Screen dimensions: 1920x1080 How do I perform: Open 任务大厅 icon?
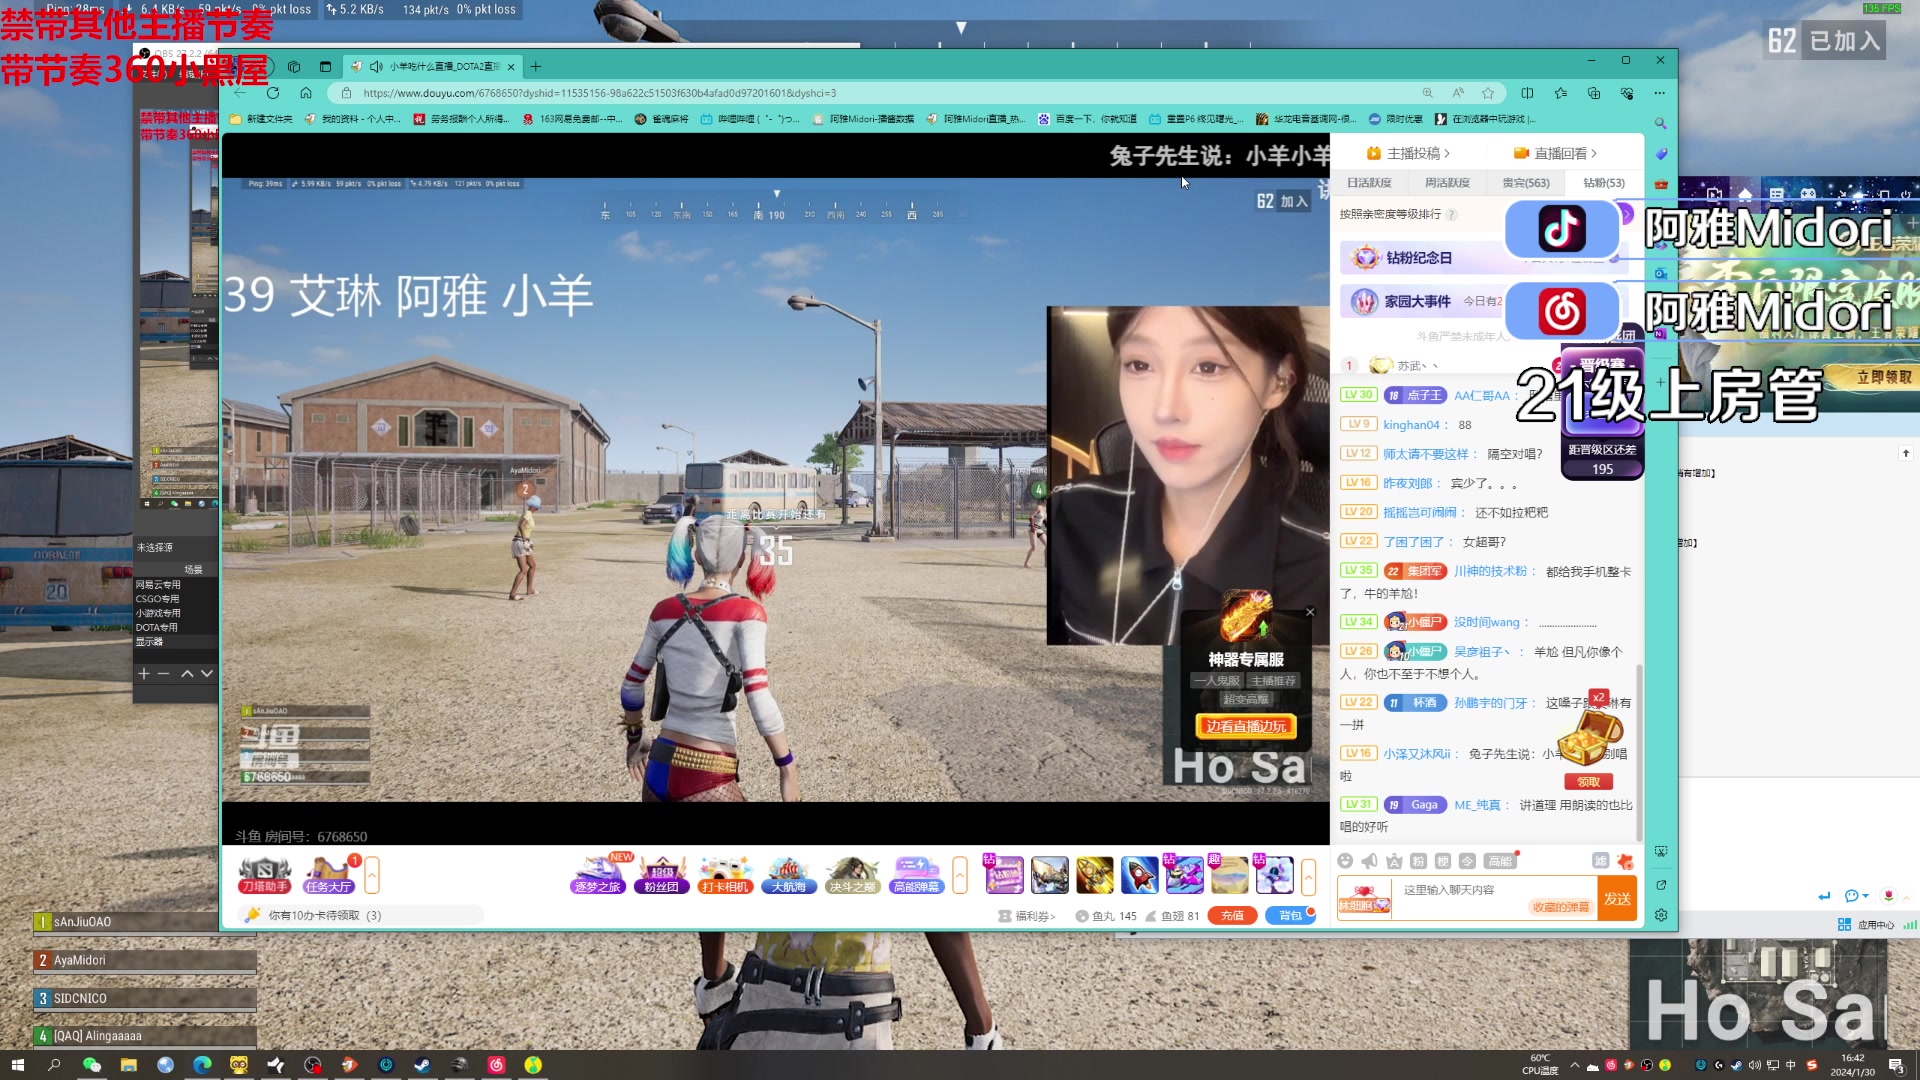(x=329, y=875)
